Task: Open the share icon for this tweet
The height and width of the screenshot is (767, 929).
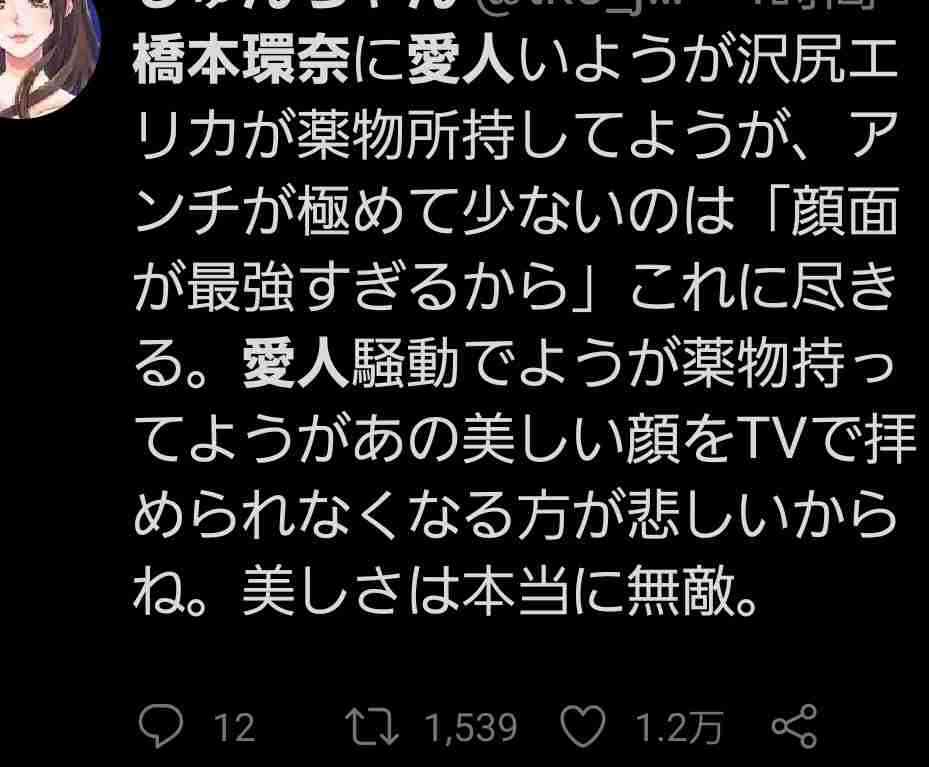Action: pos(795,726)
